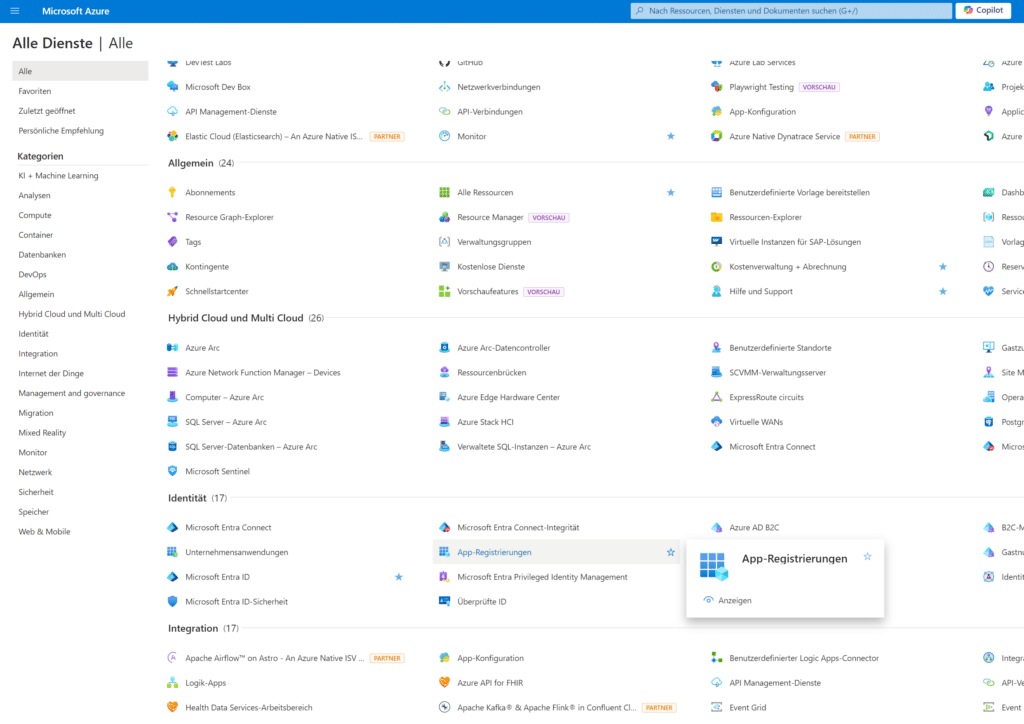The image size is (1024, 724).
Task: Open the Ressourcen-Explorer link
Action: click(765, 217)
